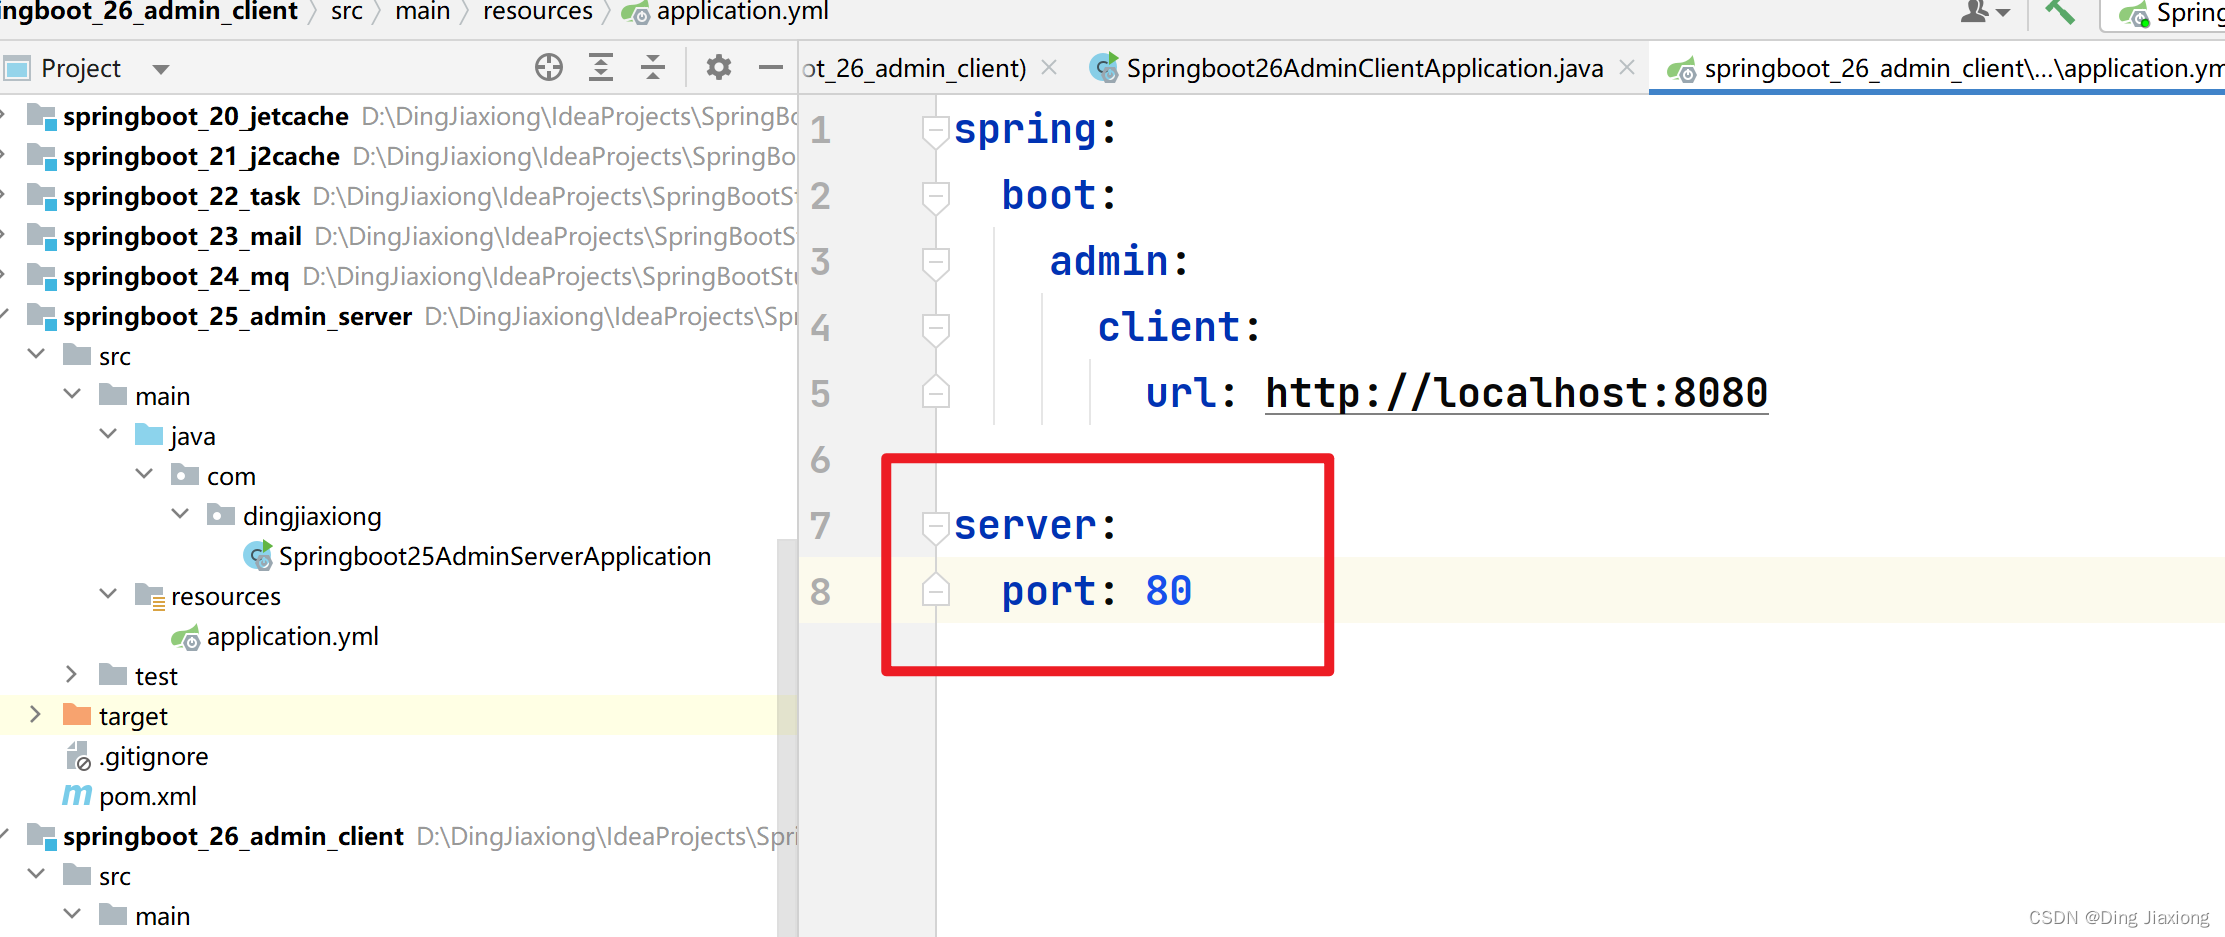Select springboot_26_admin_client module in tree

(233, 836)
